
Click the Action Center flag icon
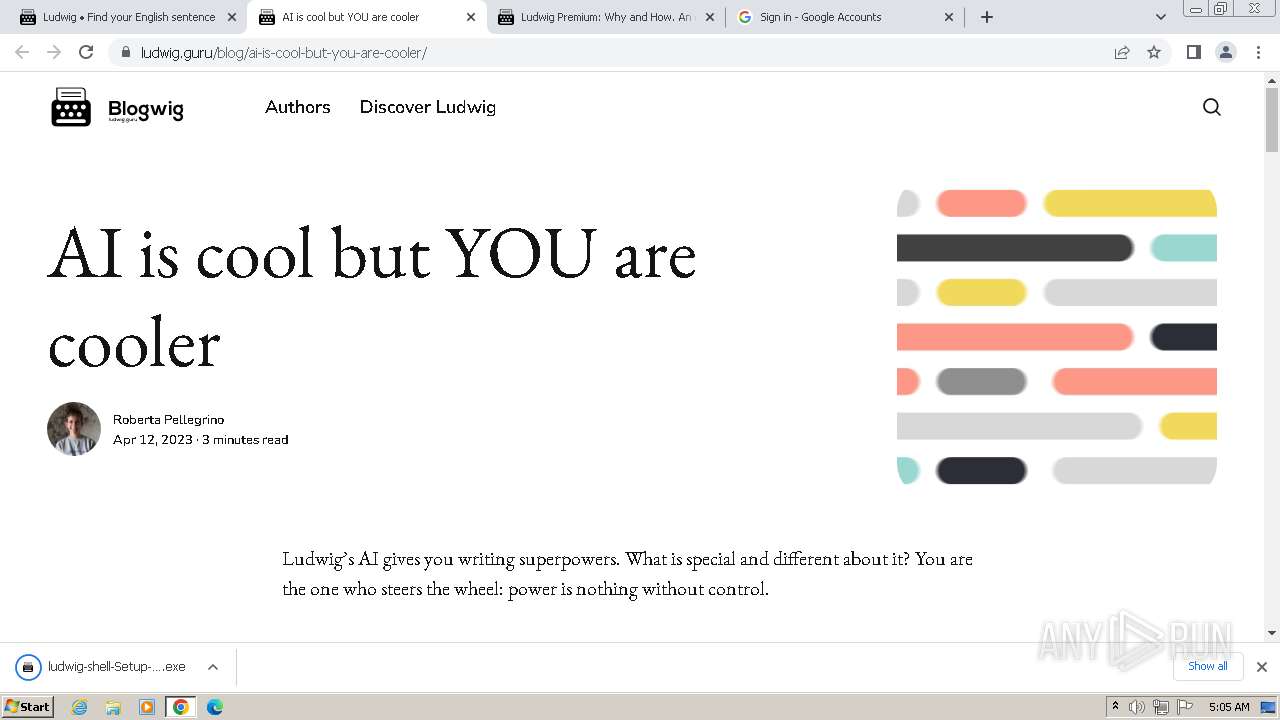pyautogui.click(x=1185, y=707)
